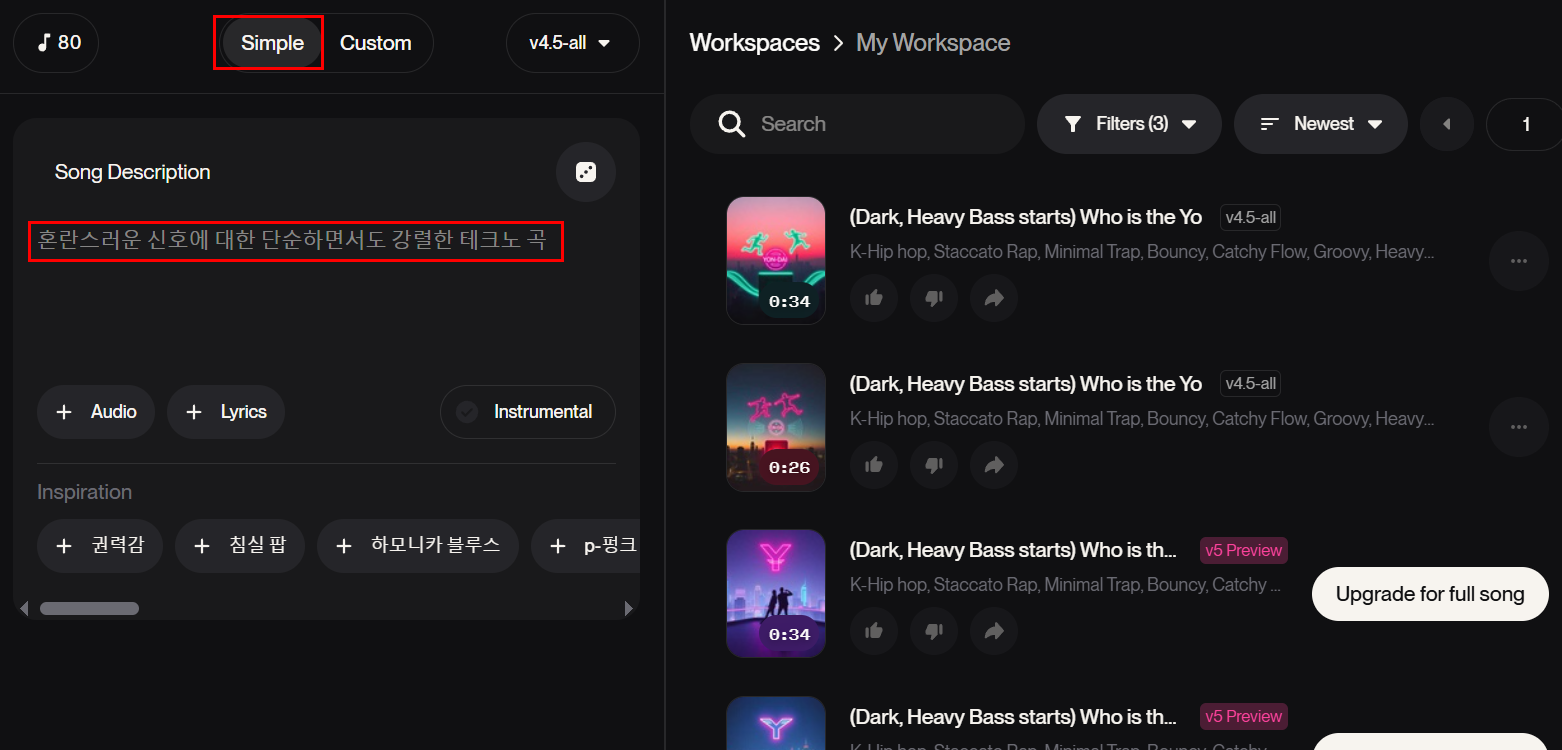Go to previous page arrow
The width and height of the screenshot is (1562, 750).
pos(1446,124)
